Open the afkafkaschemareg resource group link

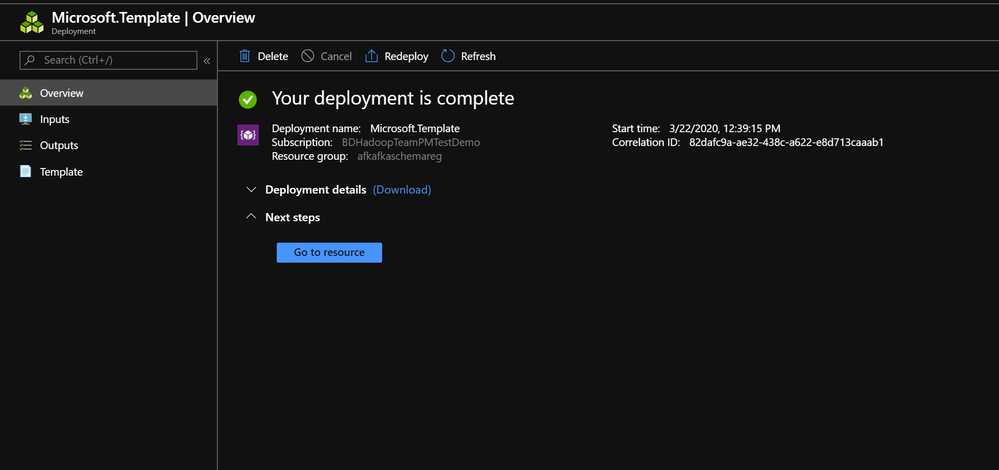(x=399, y=156)
